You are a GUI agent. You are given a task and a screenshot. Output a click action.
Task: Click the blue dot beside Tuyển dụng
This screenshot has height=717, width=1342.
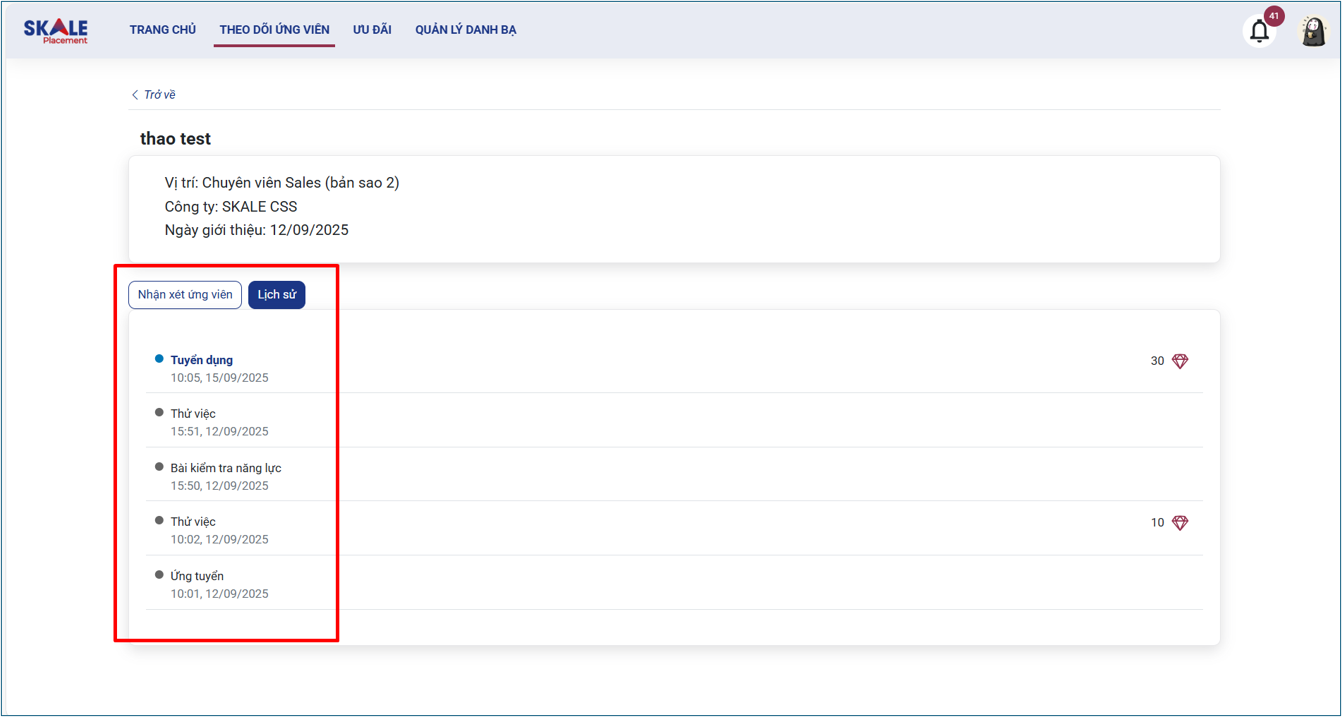(x=159, y=359)
